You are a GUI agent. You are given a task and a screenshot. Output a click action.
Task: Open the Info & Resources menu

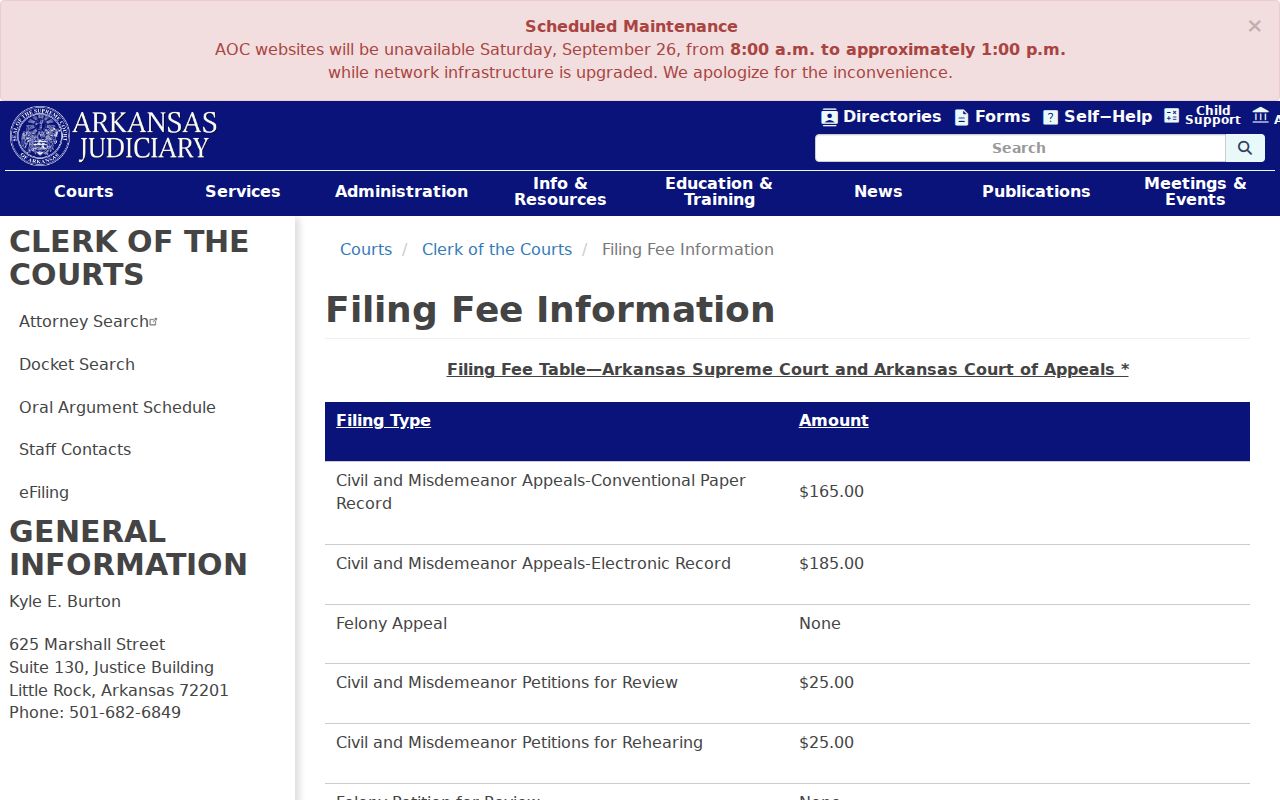pyautogui.click(x=560, y=192)
